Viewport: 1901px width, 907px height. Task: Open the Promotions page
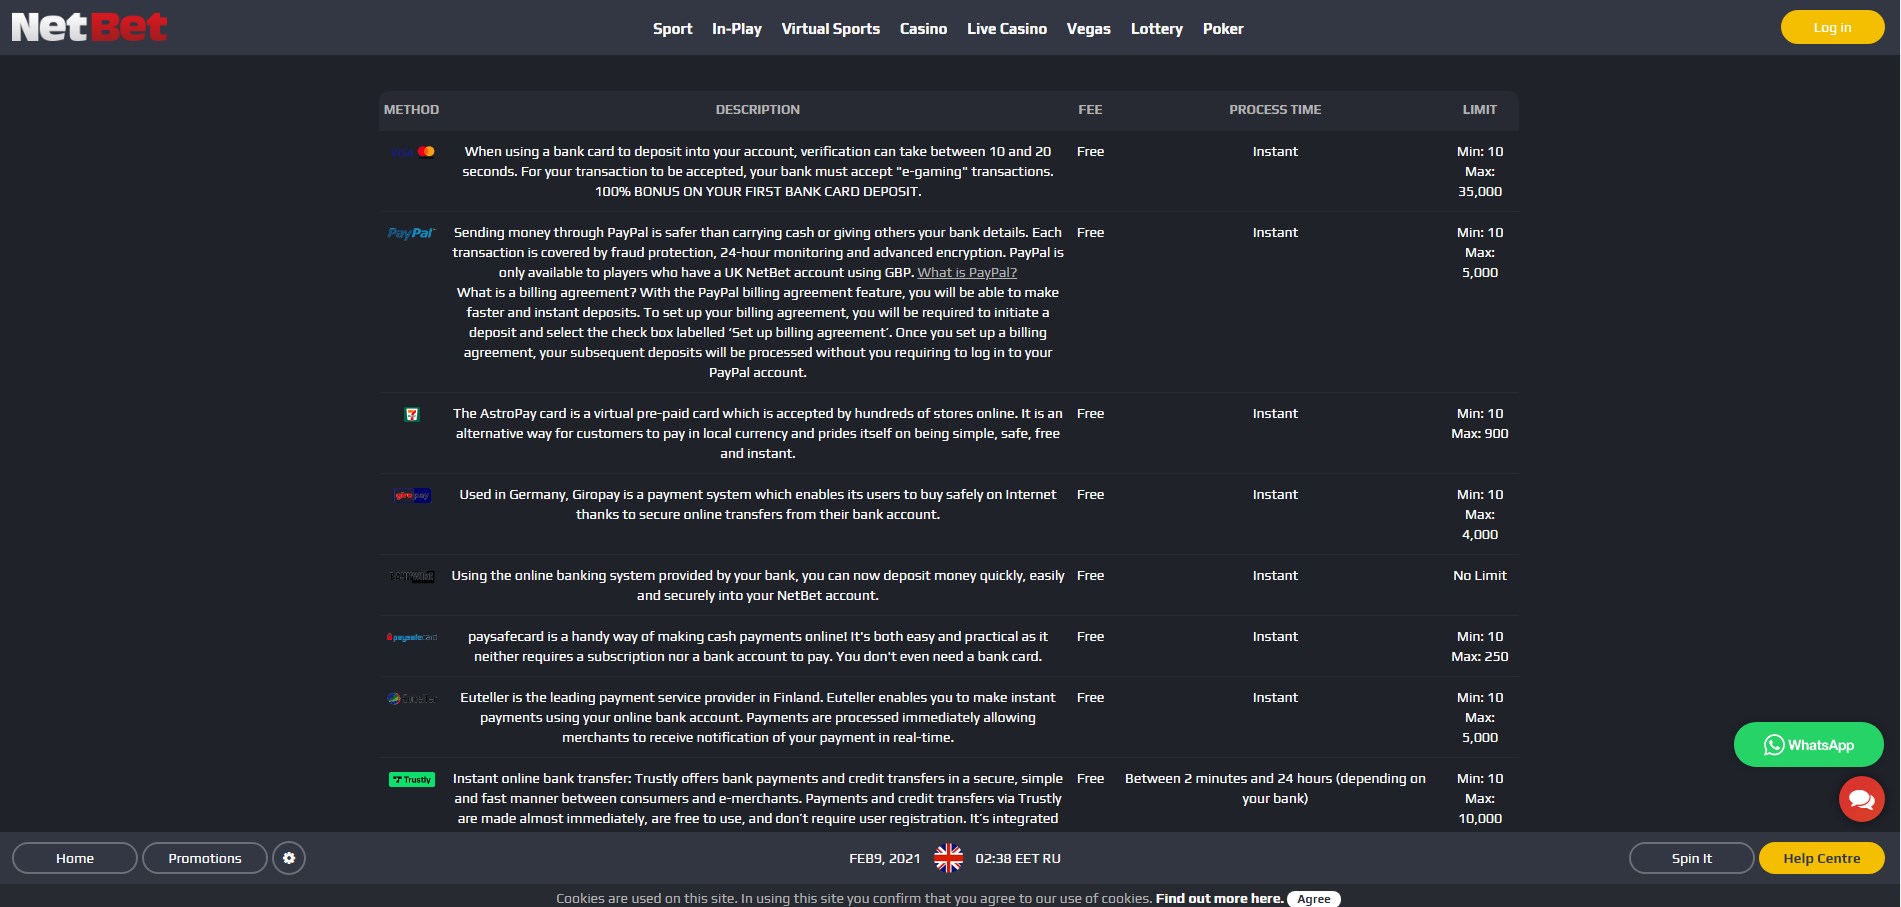205,858
